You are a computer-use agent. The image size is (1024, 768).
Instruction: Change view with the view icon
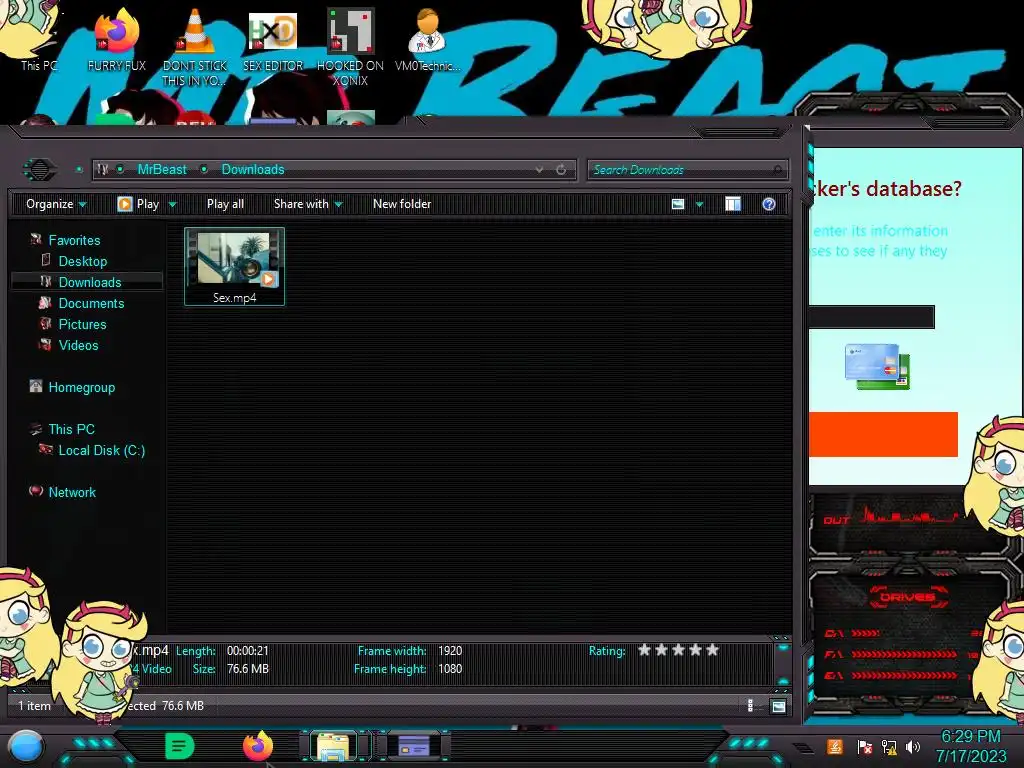tap(678, 204)
